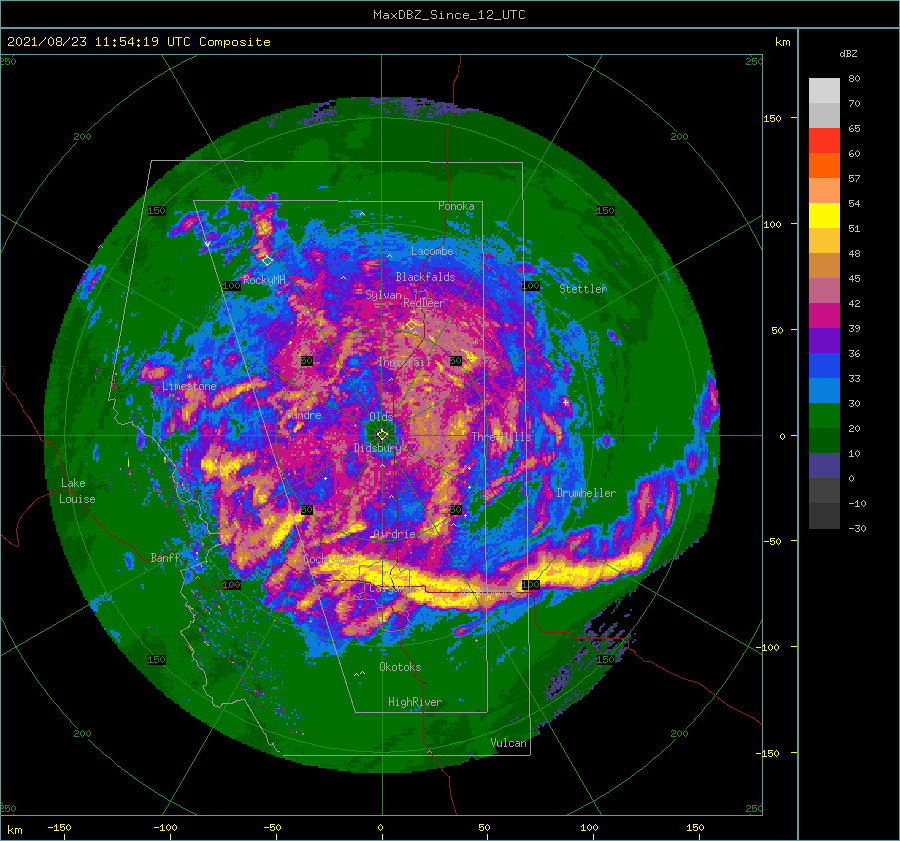Image resolution: width=900 pixels, height=841 pixels.
Task: Click the km unit label at top right
Action: tap(782, 42)
